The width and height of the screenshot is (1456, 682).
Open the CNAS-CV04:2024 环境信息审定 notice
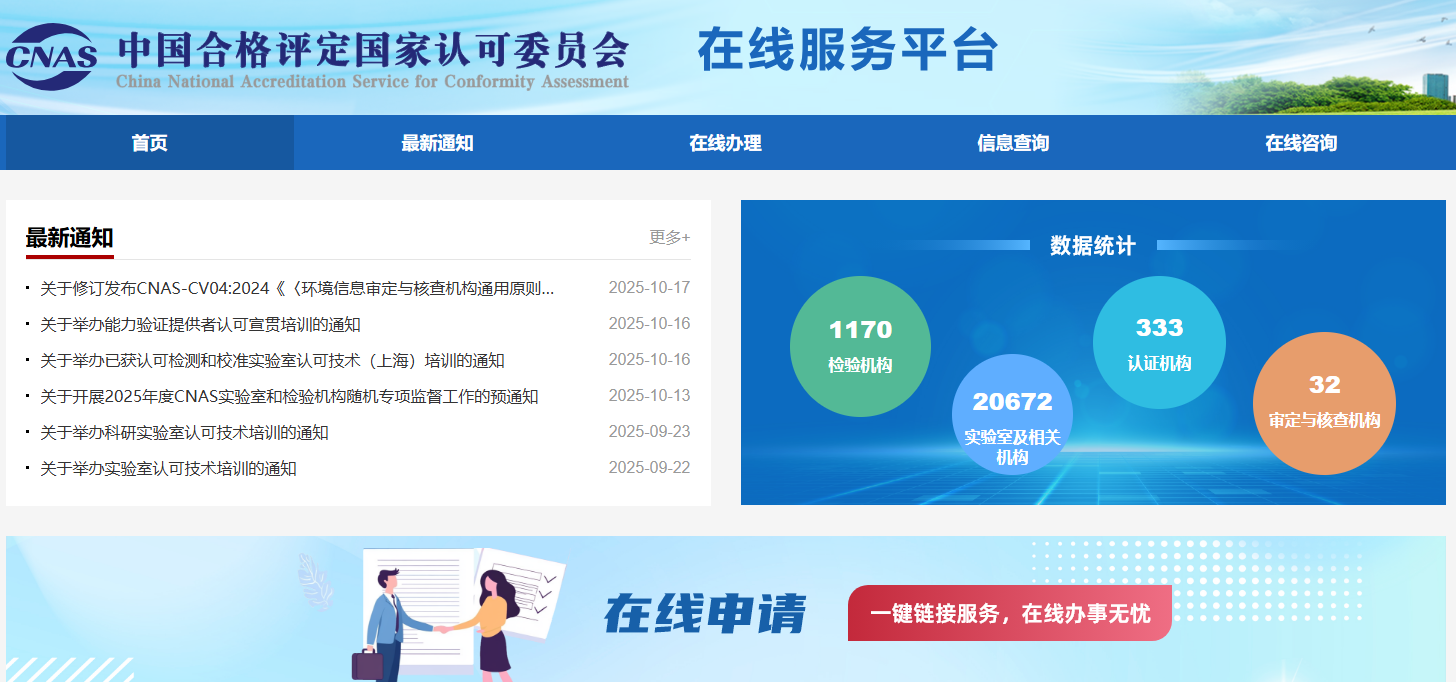(x=295, y=287)
